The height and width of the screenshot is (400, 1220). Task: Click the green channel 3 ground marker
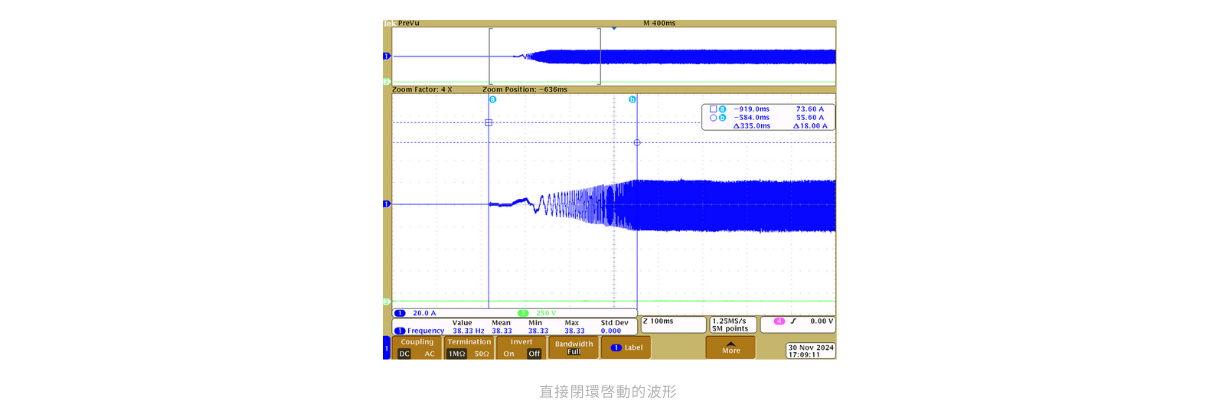[387, 301]
